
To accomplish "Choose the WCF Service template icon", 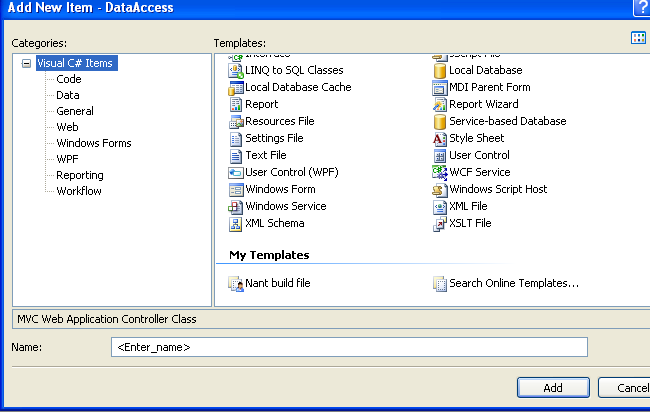I will (439, 172).
